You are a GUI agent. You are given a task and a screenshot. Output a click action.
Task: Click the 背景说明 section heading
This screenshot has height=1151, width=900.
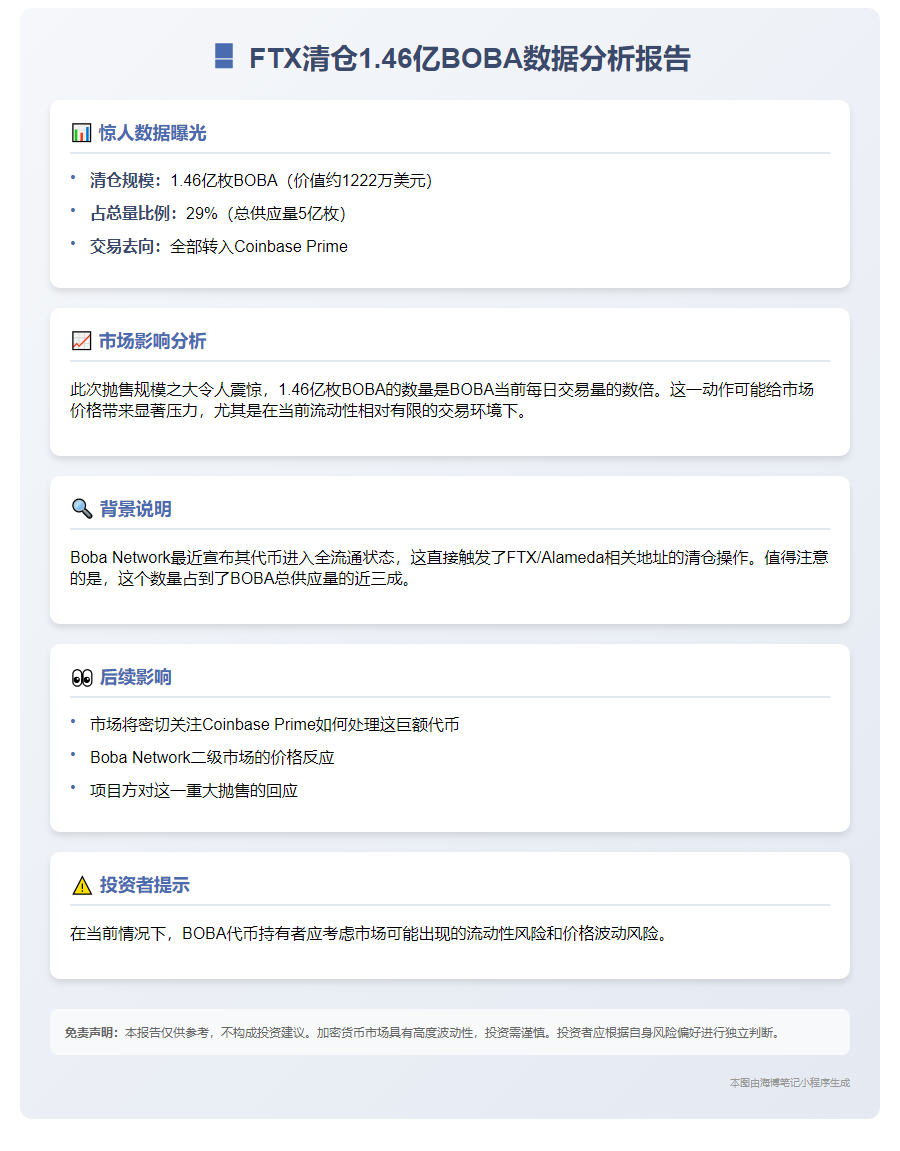(135, 509)
